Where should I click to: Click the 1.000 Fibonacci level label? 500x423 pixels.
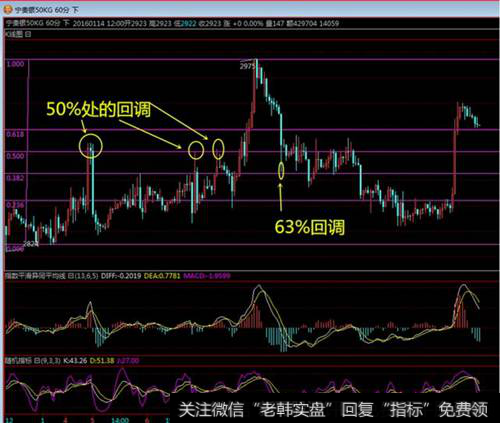(15, 64)
